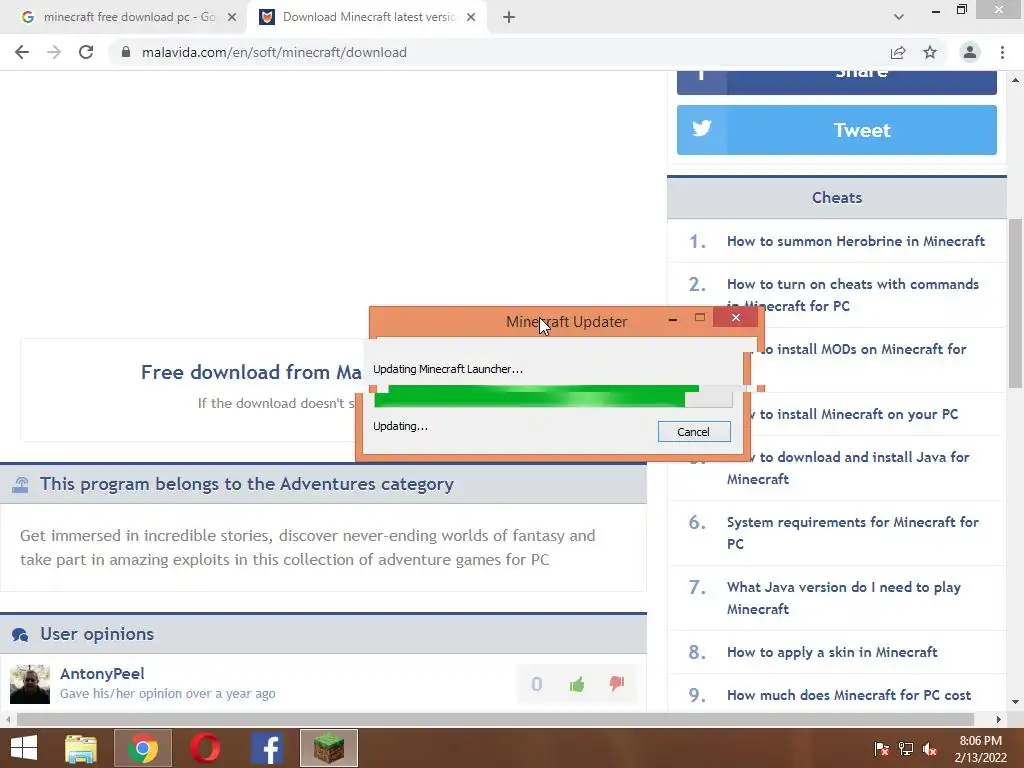Open AntonyPeel user name link
Viewport: 1024px width, 768px height.
coord(102,673)
